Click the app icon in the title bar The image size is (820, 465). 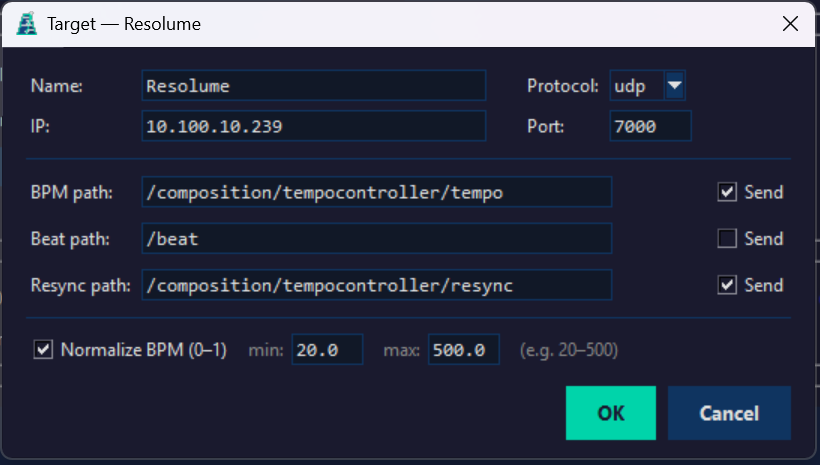(26, 24)
